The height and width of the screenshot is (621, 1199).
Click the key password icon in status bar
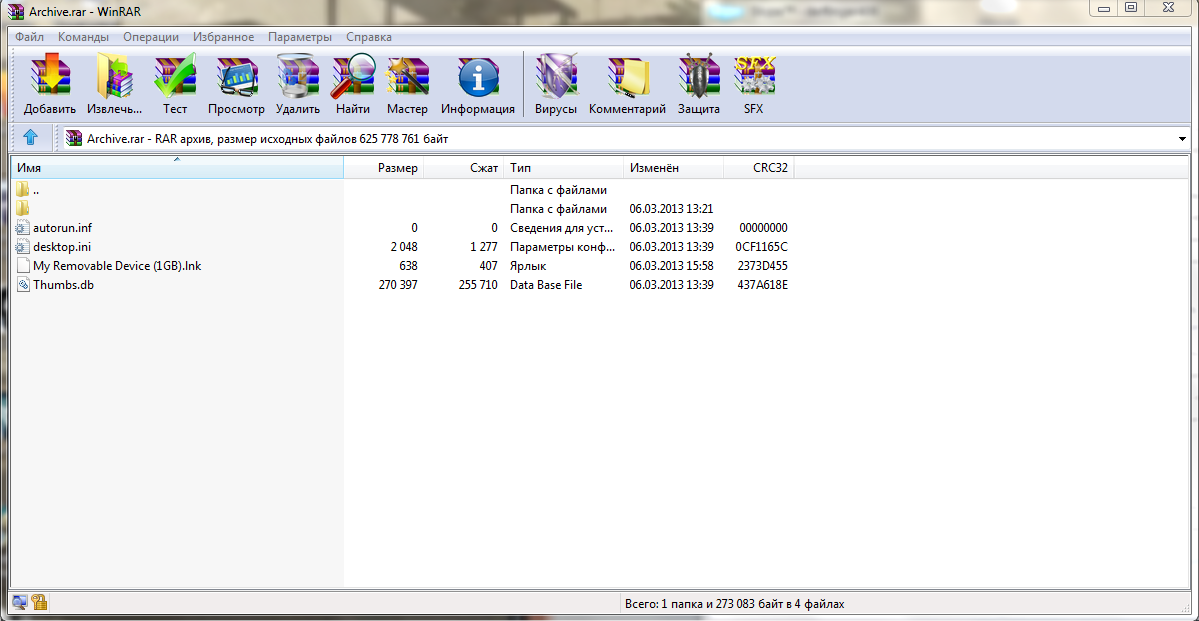39,603
